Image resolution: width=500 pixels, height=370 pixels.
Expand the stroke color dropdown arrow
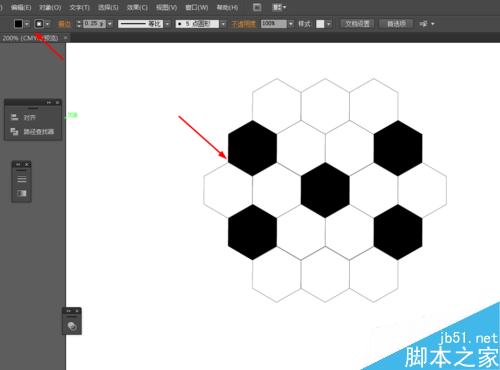pyautogui.click(x=48, y=24)
